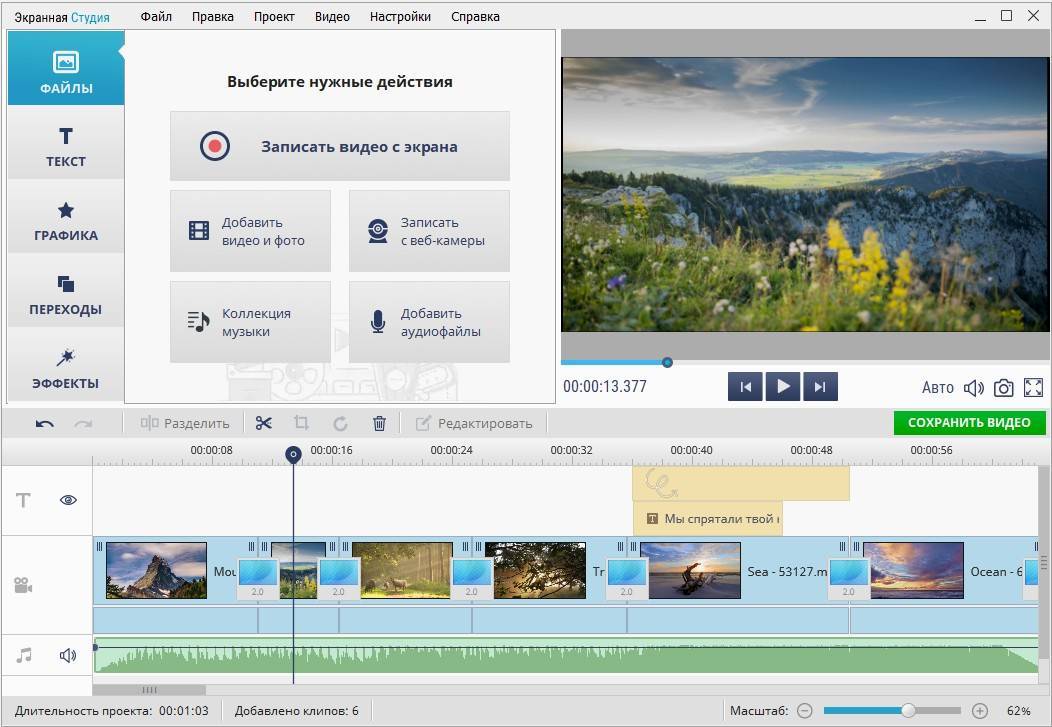
Task: Open the Настройки menu
Action: click(400, 17)
